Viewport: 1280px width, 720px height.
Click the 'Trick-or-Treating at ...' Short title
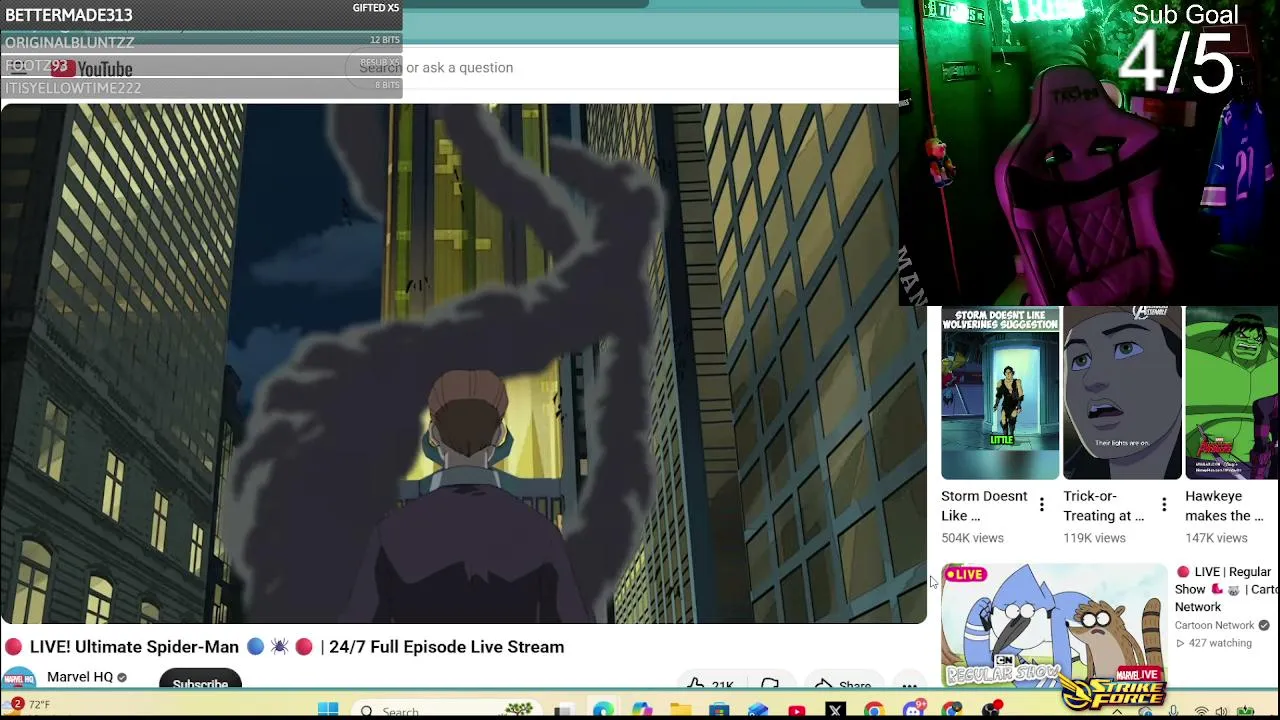click(1104, 506)
